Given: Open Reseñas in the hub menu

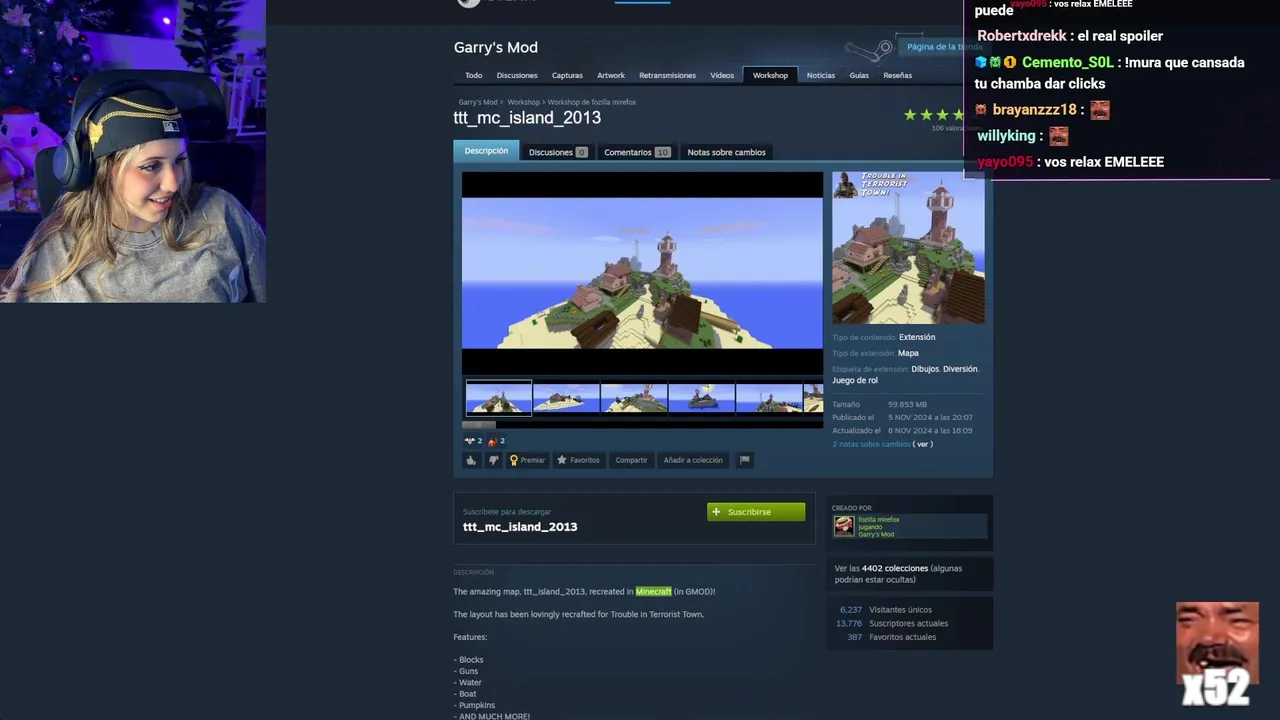Looking at the screenshot, I should [898, 75].
